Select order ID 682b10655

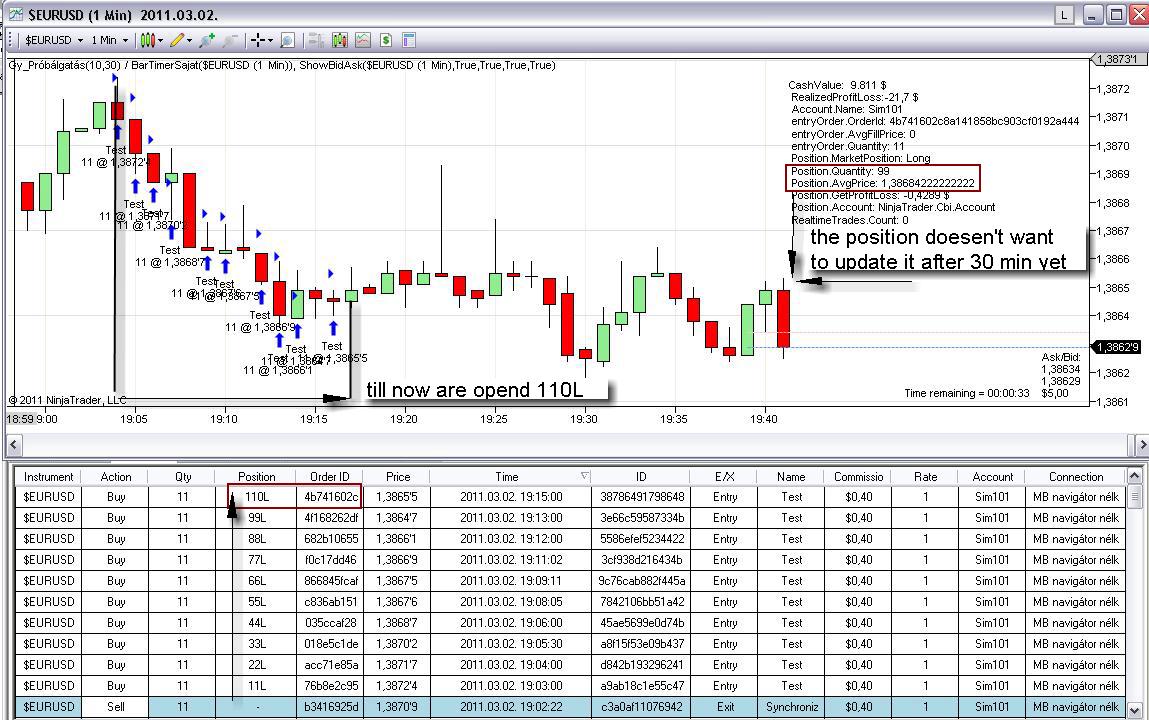(331, 538)
